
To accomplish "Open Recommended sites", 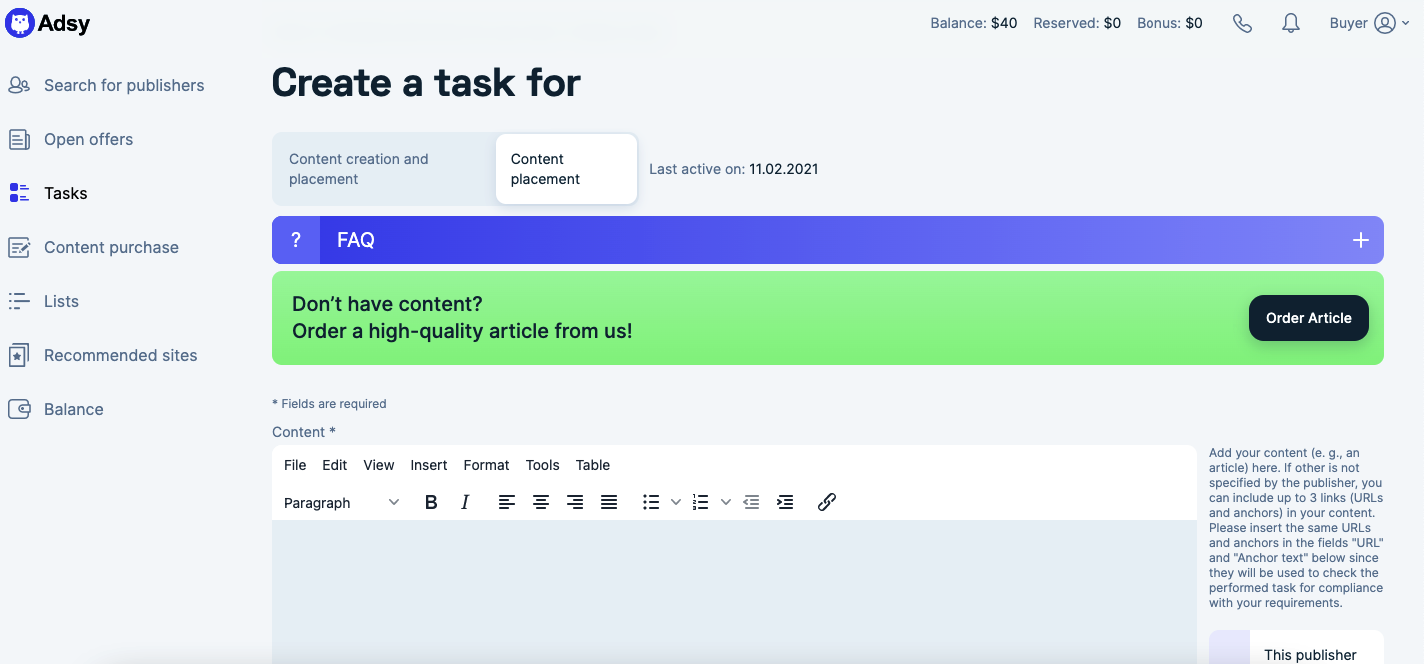I will [x=121, y=355].
